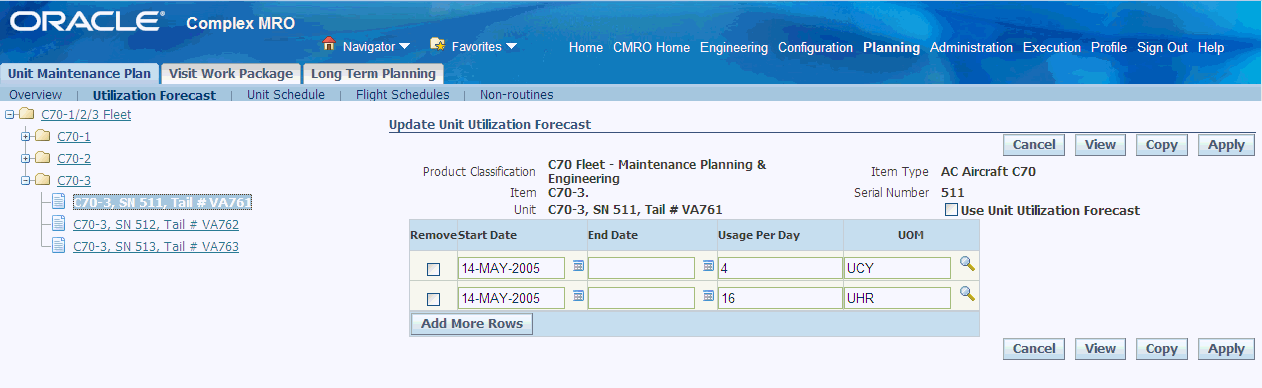Focus Usage Per Day field containing 16

pyautogui.click(x=780, y=298)
